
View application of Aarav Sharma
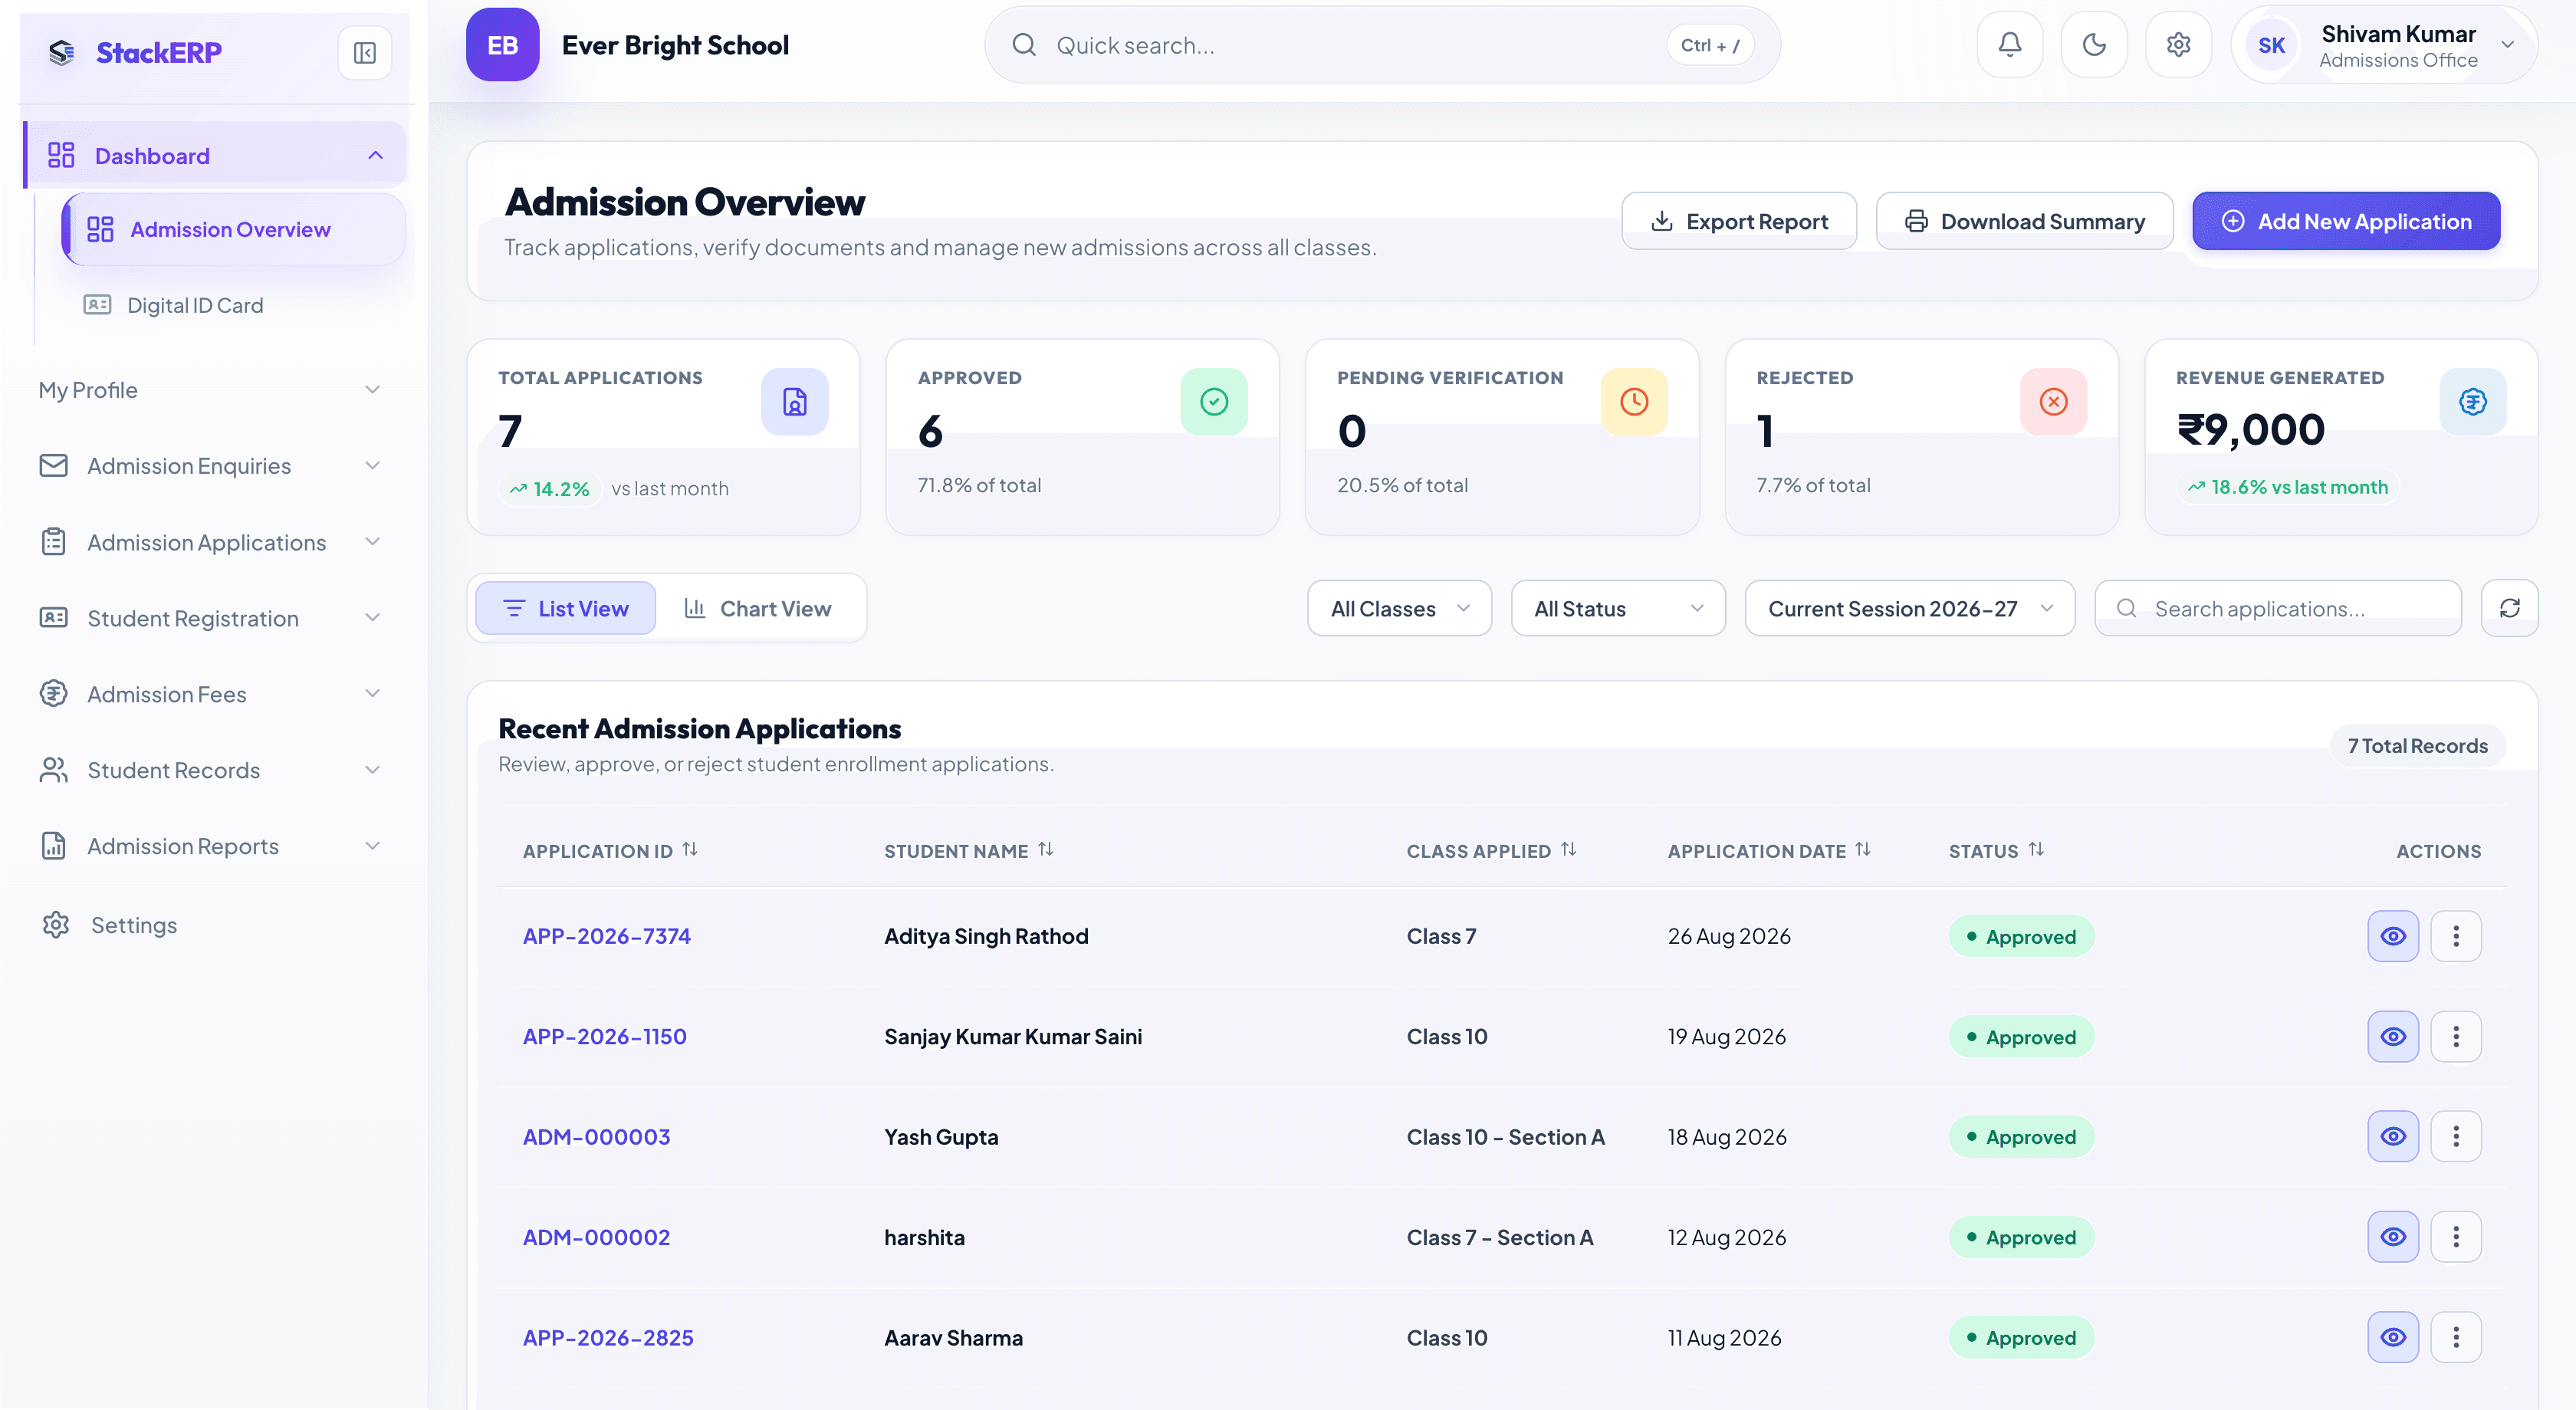click(x=2393, y=1337)
